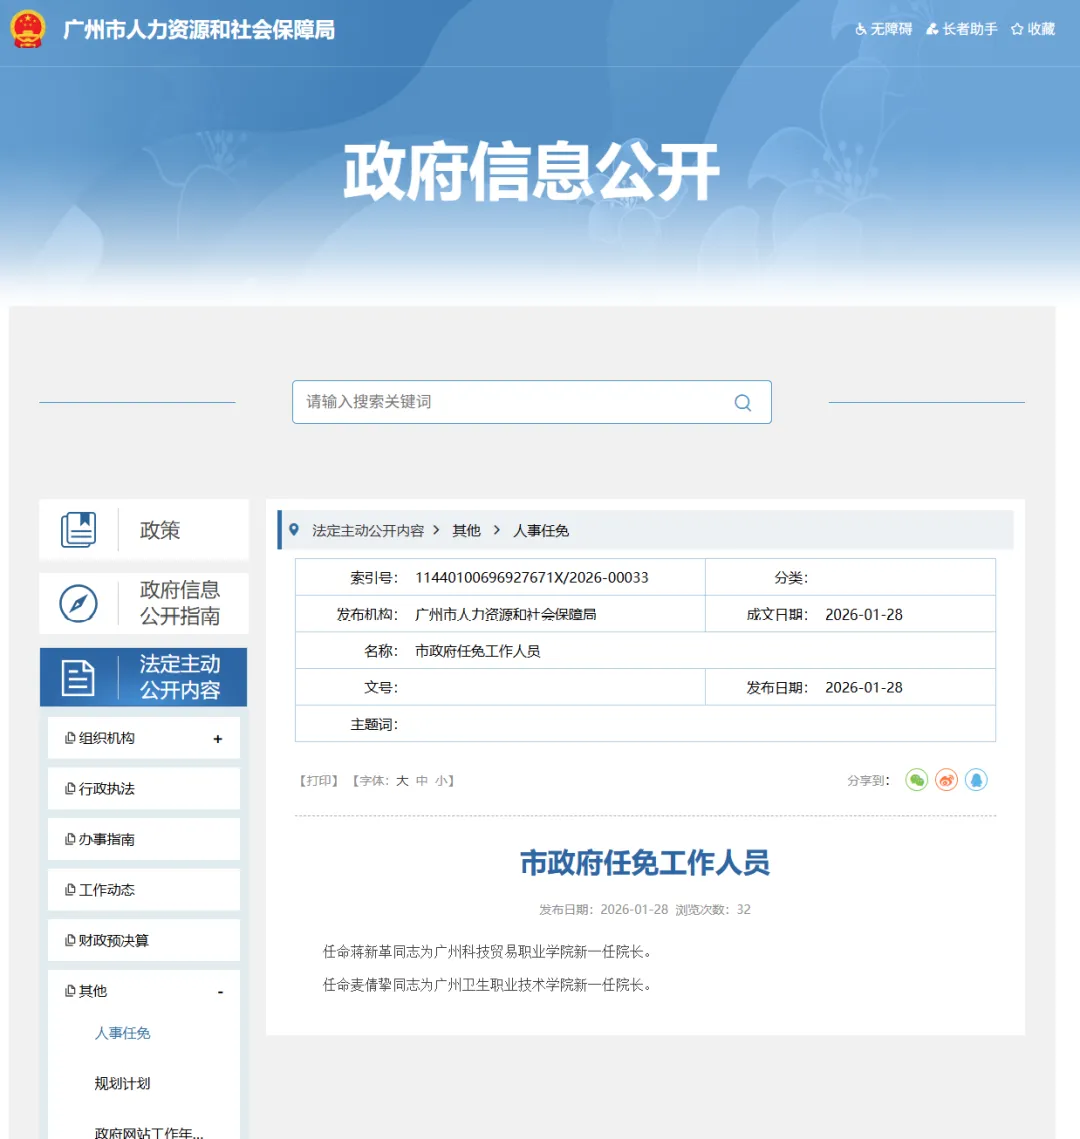The width and height of the screenshot is (1080, 1139).
Task: Open the 无障碍 accessibility option
Action: coord(882,29)
